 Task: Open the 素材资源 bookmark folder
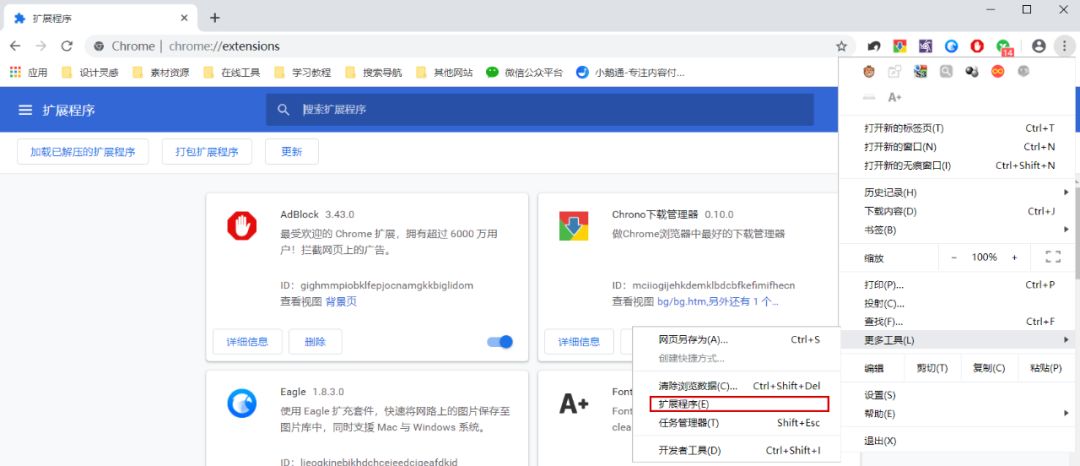(160, 72)
